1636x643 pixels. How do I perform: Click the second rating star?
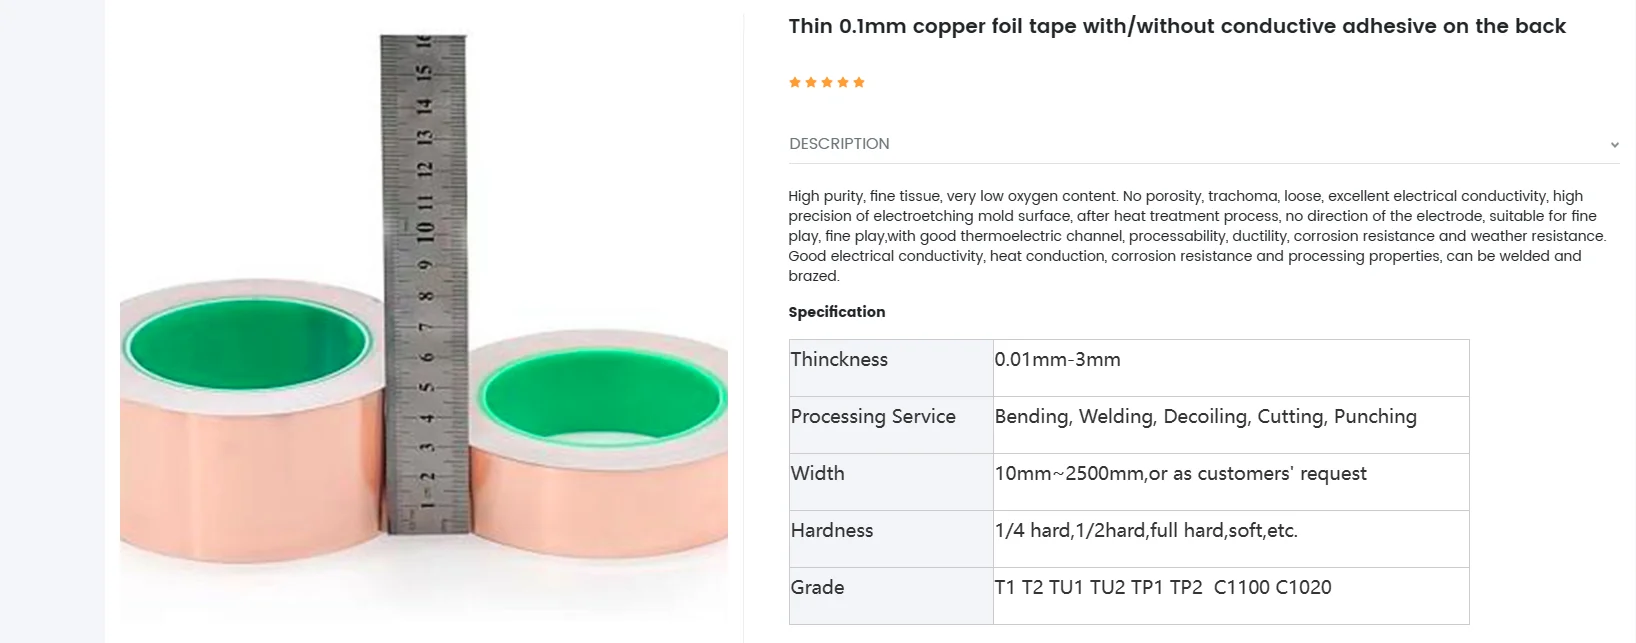point(811,81)
